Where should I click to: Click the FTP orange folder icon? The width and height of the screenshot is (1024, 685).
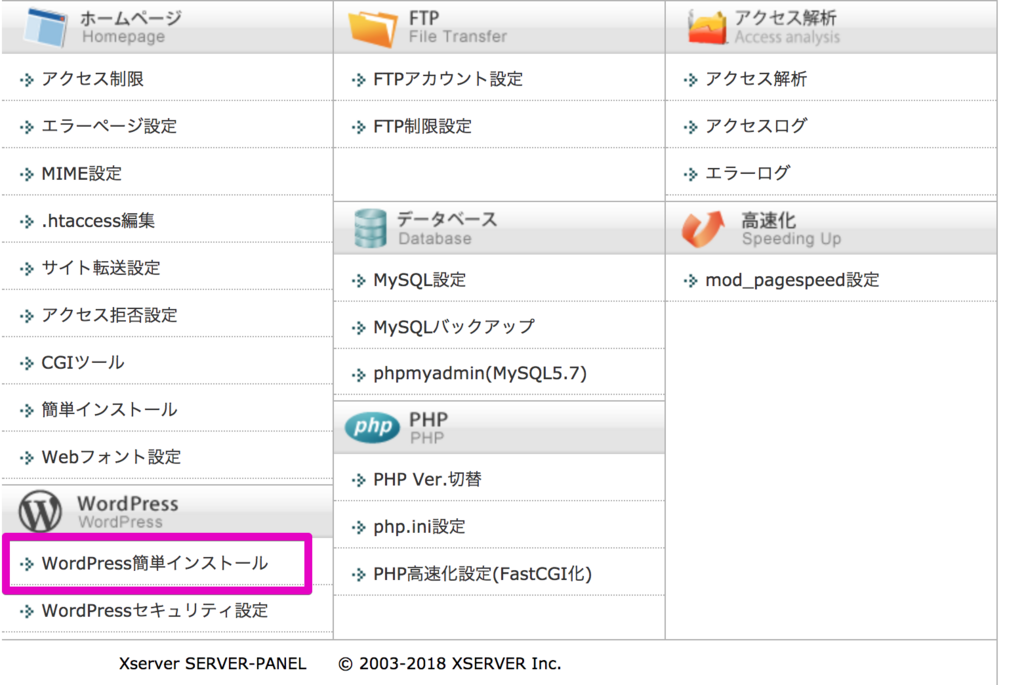[372, 28]
